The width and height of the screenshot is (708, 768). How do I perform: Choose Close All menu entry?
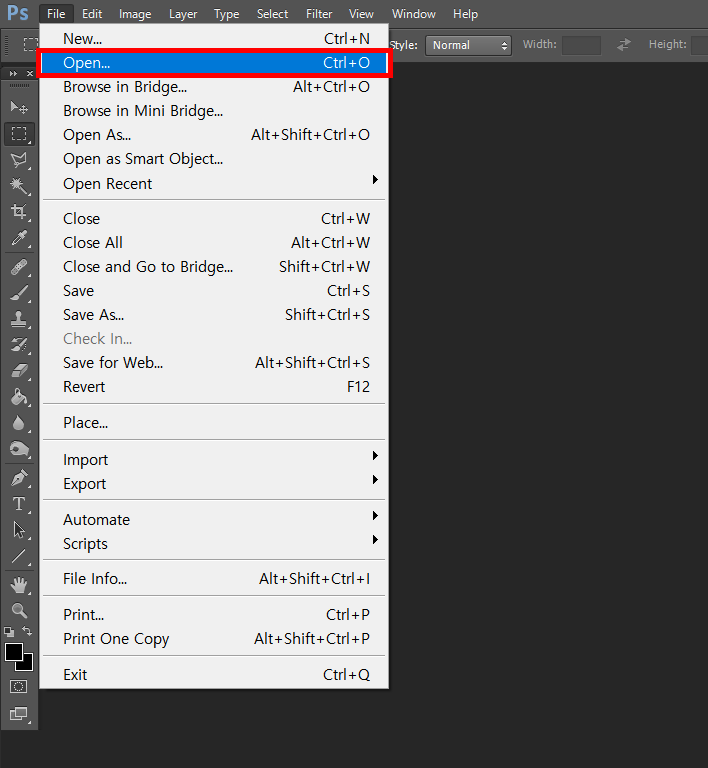click(214, 242)
